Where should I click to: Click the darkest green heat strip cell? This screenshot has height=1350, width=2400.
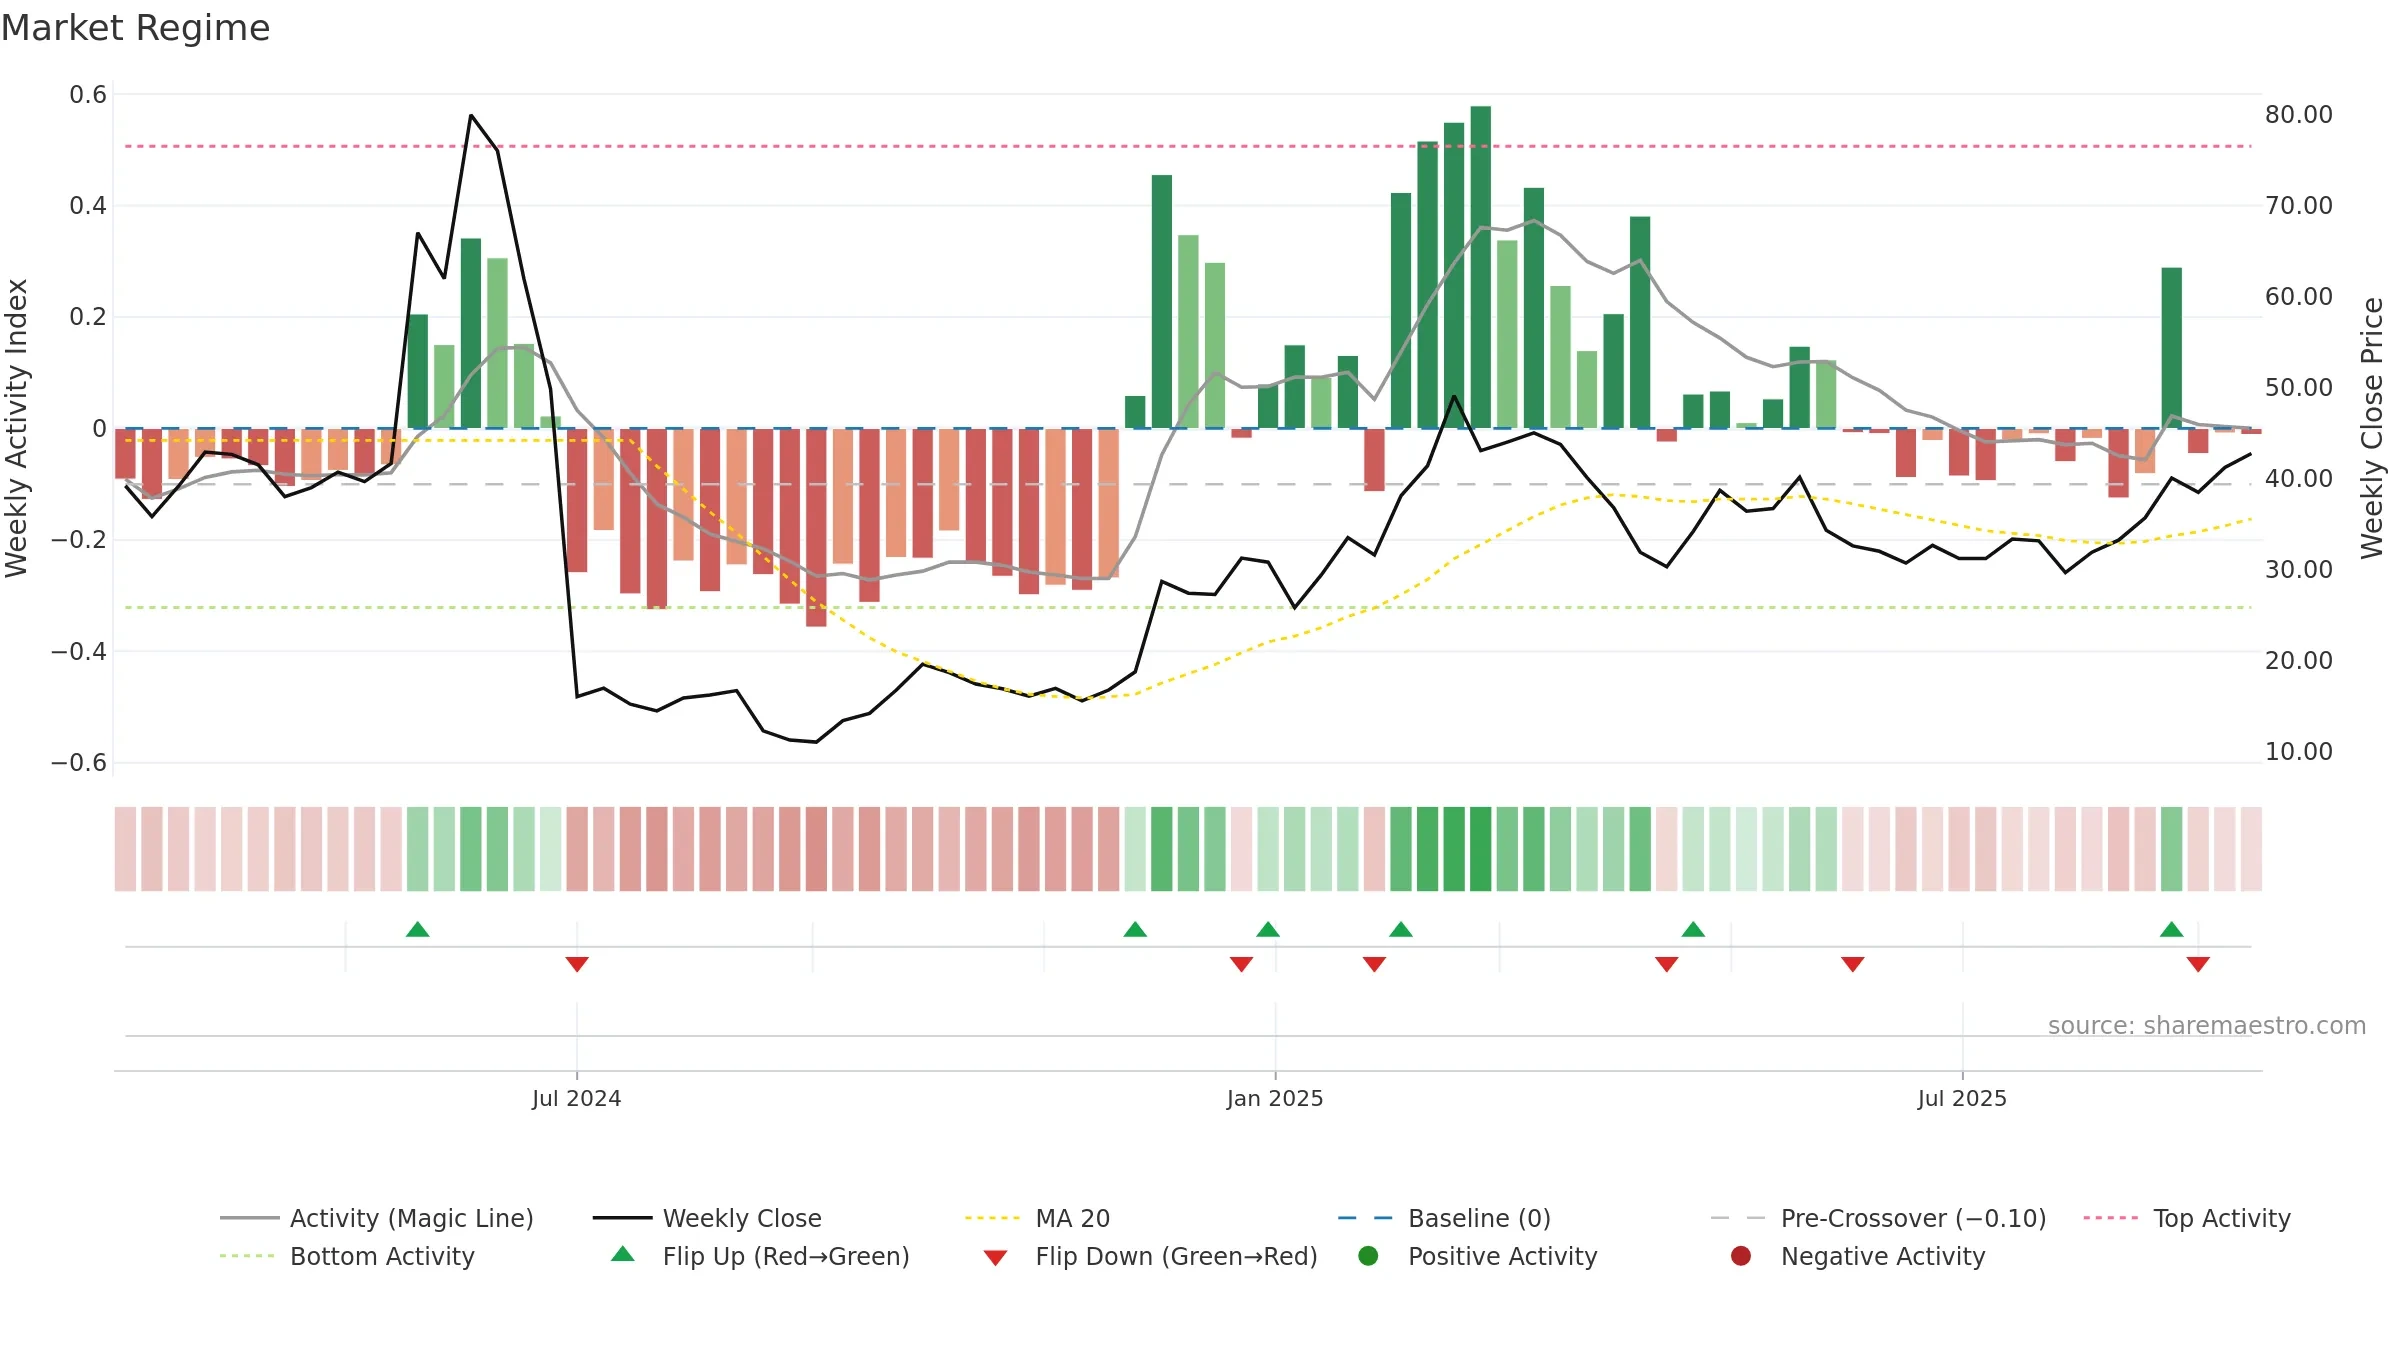click(x=1481, y=849)
